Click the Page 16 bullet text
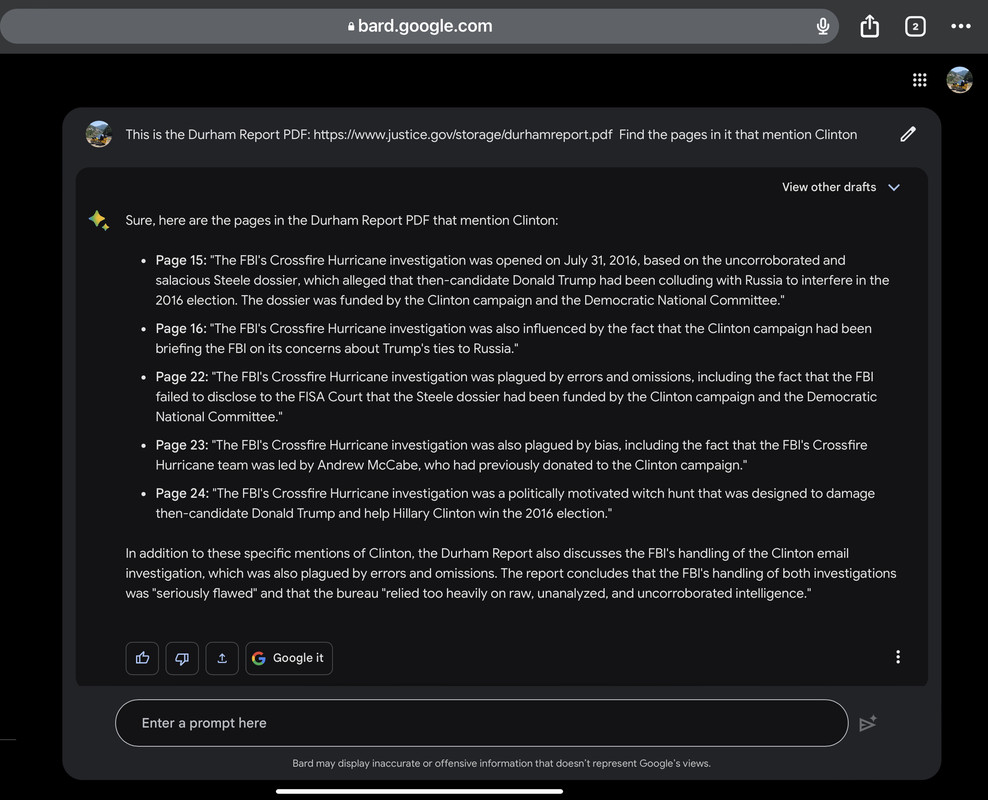 514,338
